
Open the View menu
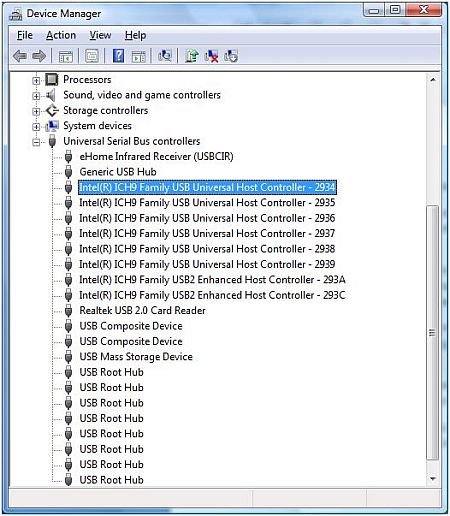tap(100, 35)
